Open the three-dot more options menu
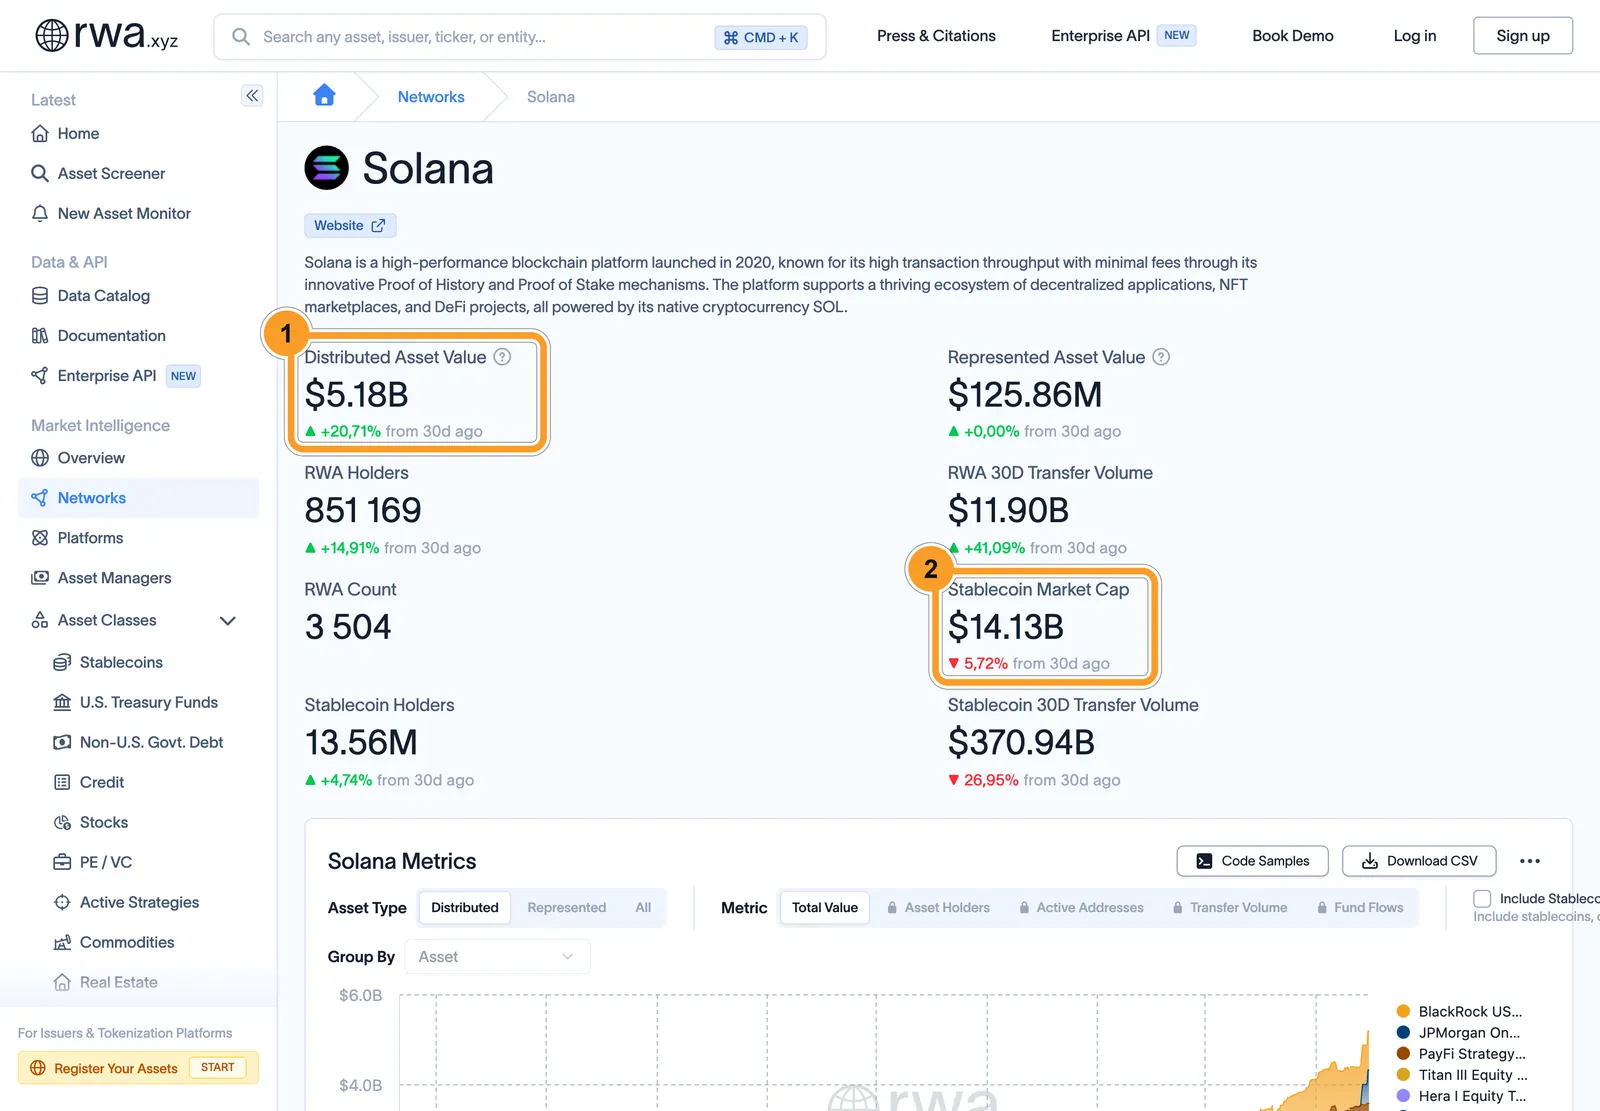 coord(1530,861)
